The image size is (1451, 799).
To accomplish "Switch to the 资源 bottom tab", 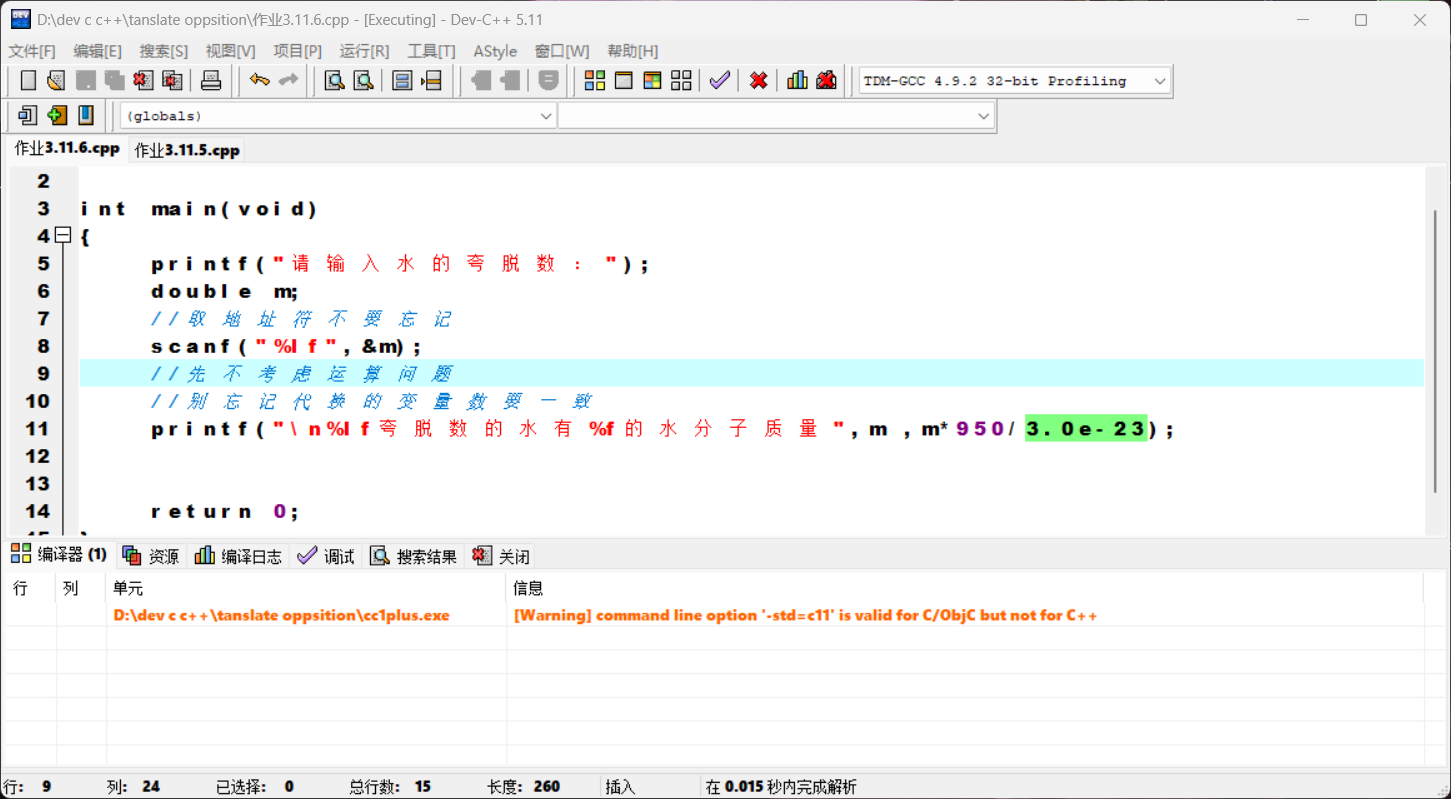I will tap(151, 556).
